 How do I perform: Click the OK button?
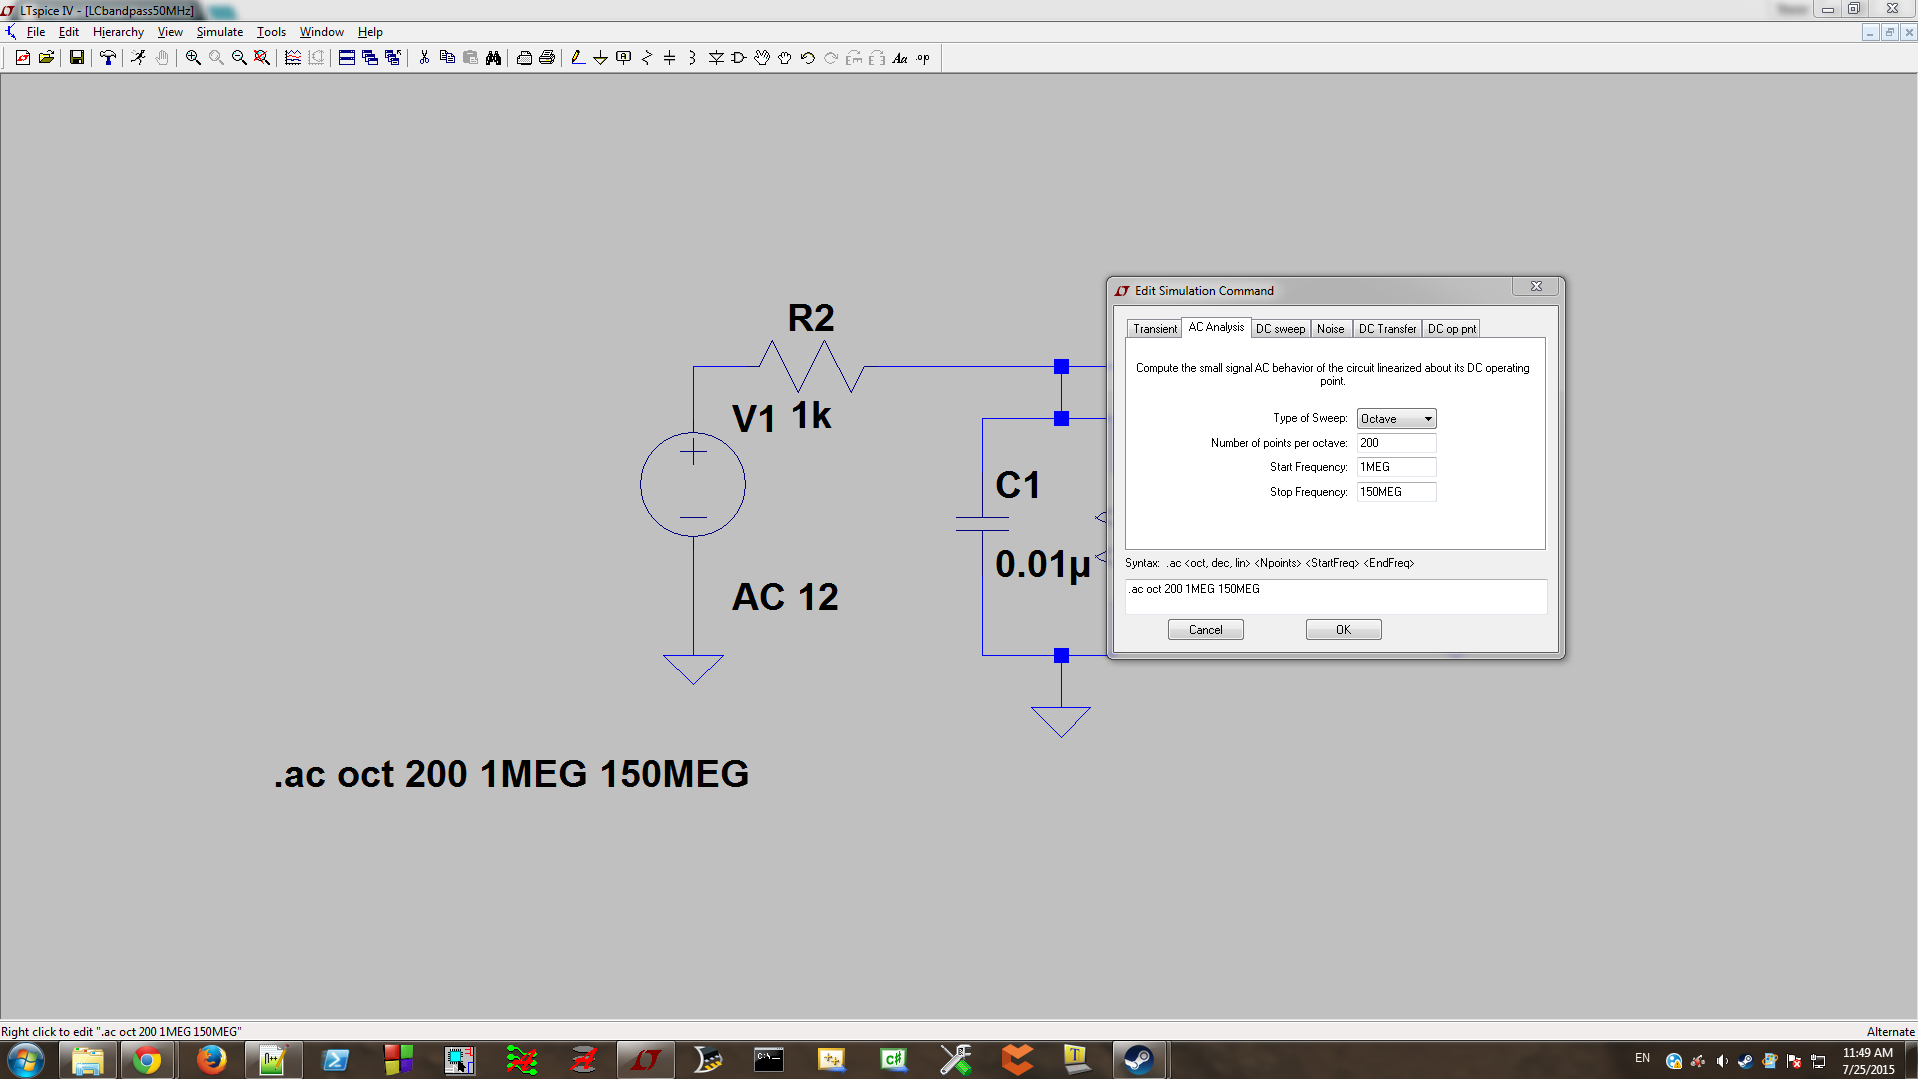click(1343, 629)
